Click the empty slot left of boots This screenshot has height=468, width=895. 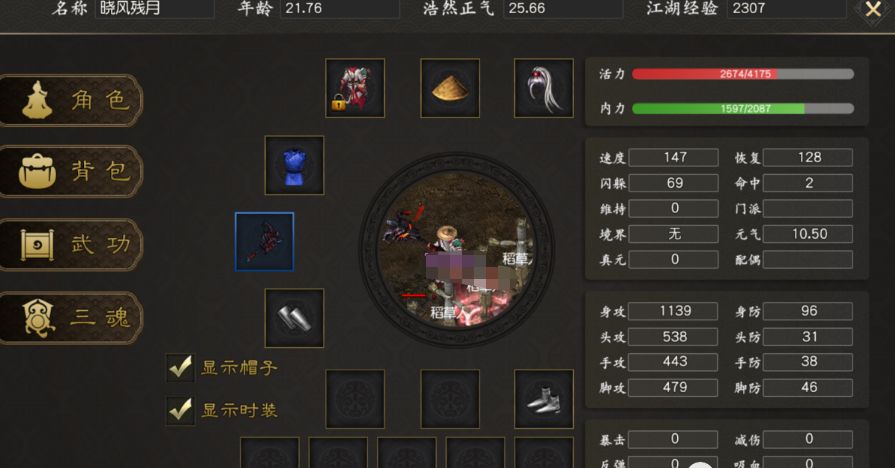[450, 399]
